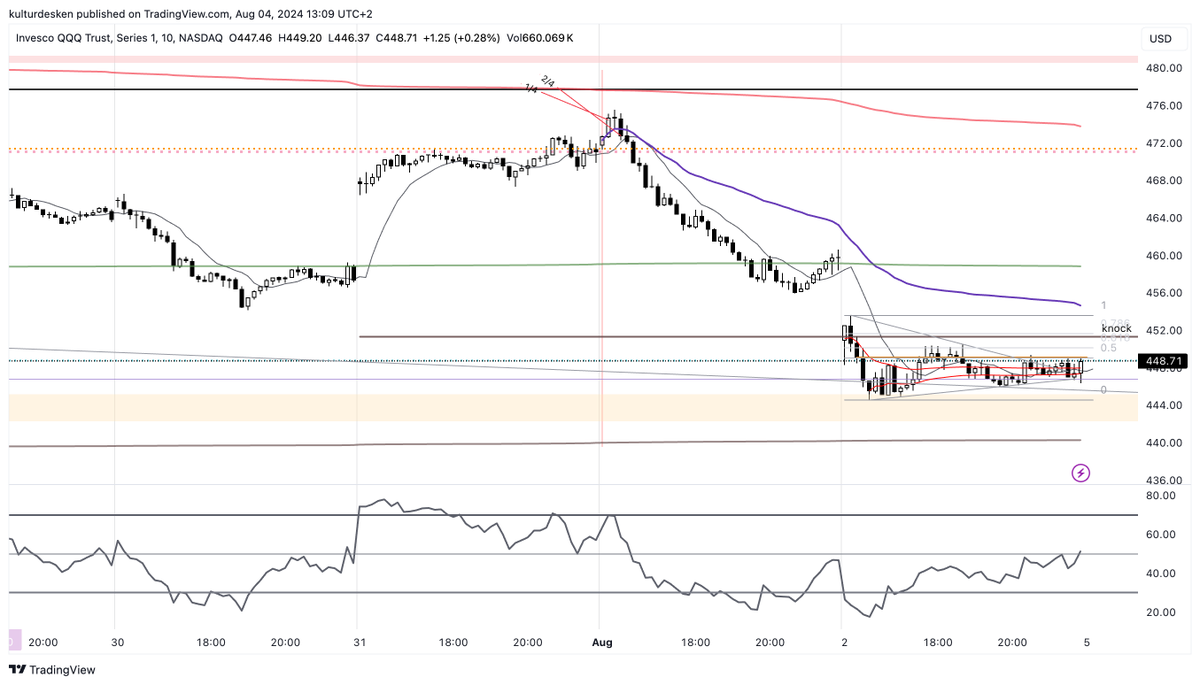
Task: Select the 'Aug' marker on the time axis
Action: [x=602, y=643]
